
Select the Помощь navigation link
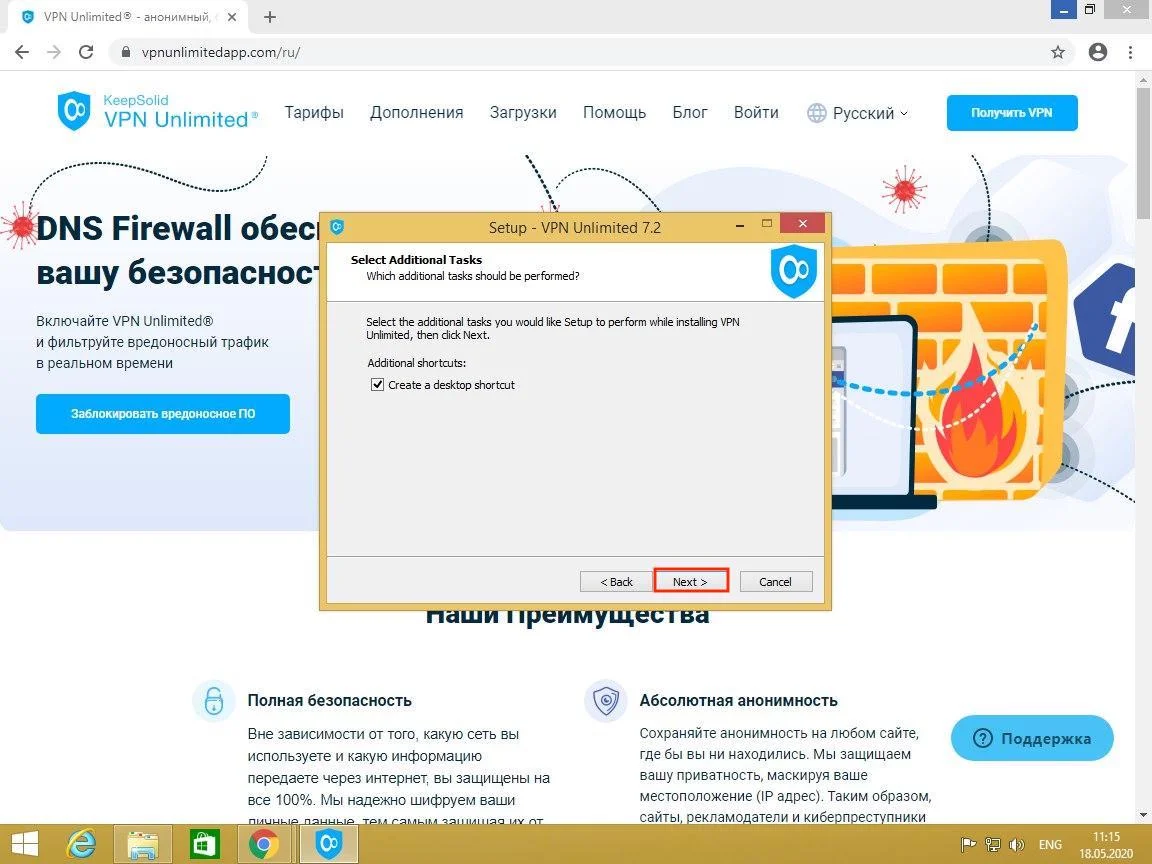tap(614, 112)
